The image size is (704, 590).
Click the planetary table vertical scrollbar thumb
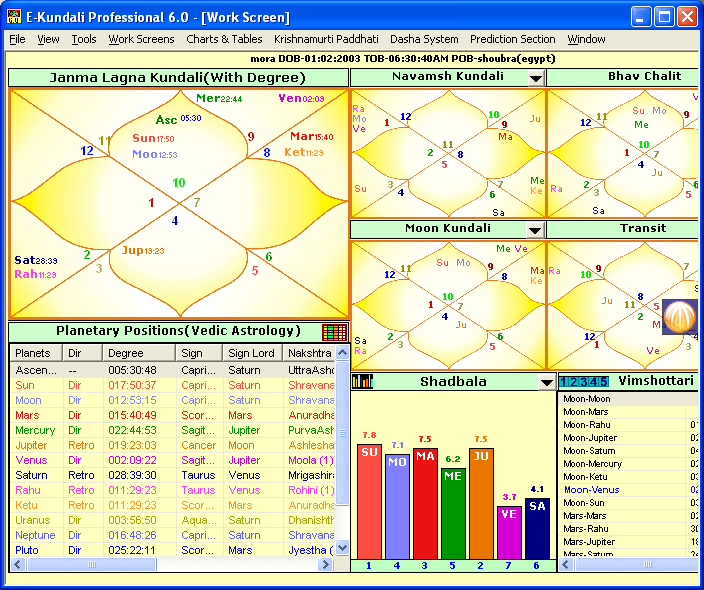342,433
